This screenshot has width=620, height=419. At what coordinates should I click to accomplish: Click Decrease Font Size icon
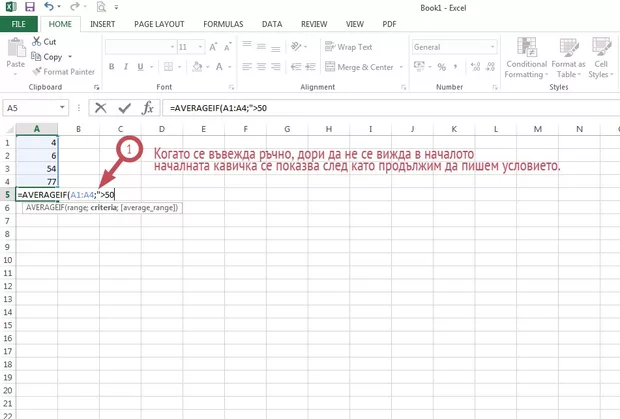pyautogui.click(x=227, y=47)
